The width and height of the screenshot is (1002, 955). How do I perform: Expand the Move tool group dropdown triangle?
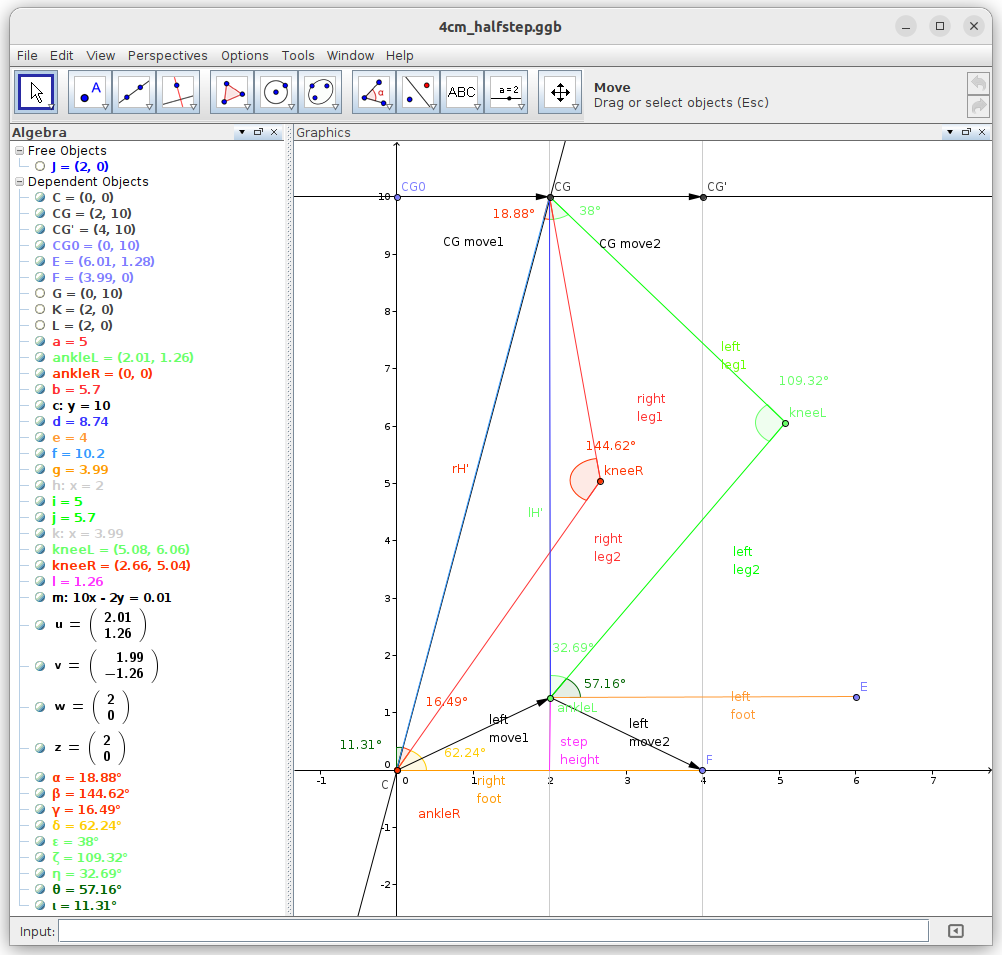pyautogui.click(x=52, y=107)
